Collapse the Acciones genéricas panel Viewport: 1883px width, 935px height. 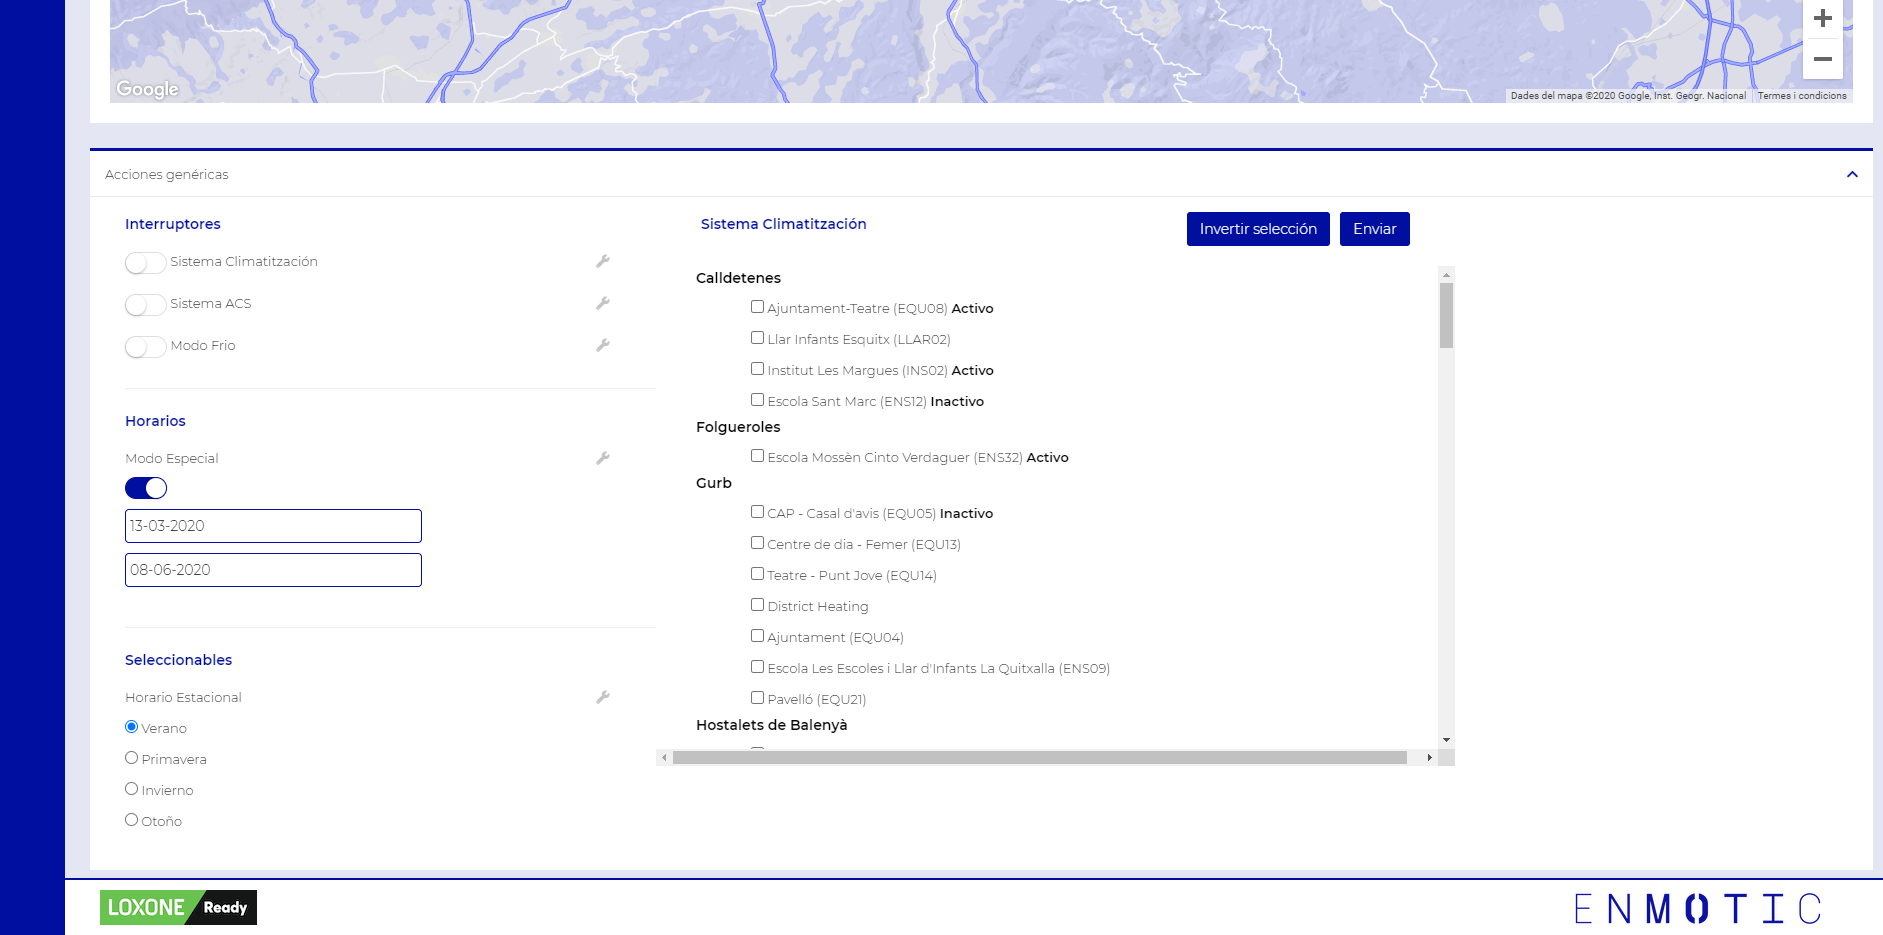[x=1852, y=174]
